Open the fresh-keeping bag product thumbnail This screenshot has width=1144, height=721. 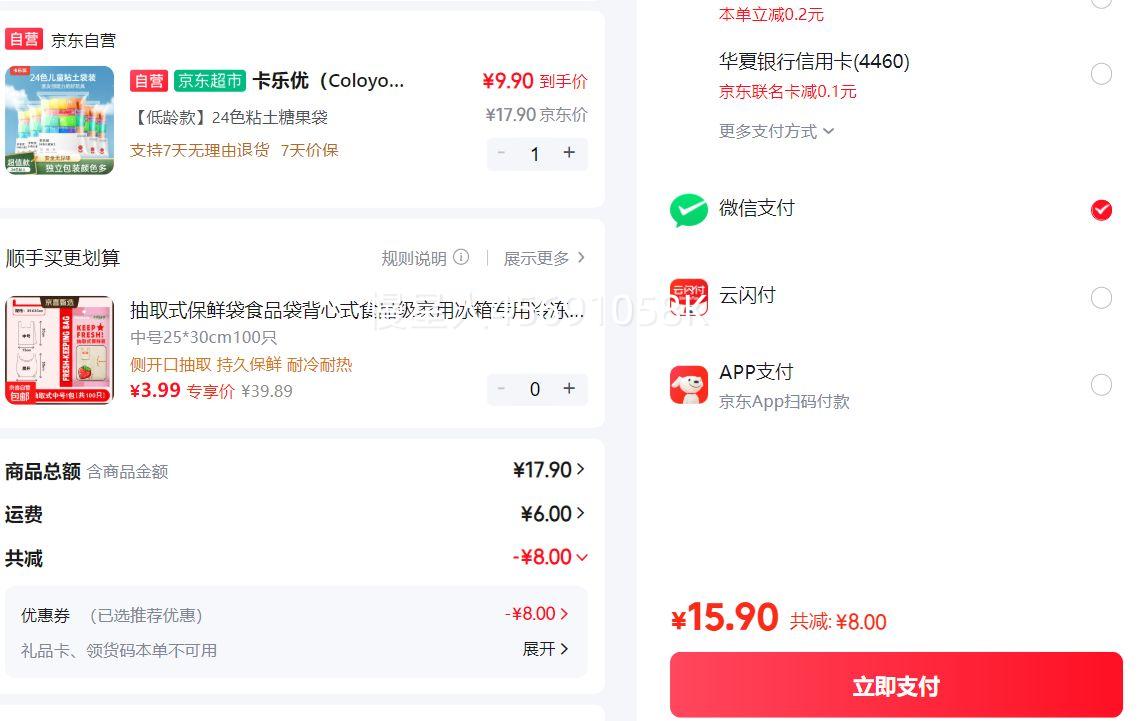pyautogui.click(x=60, y=350)
